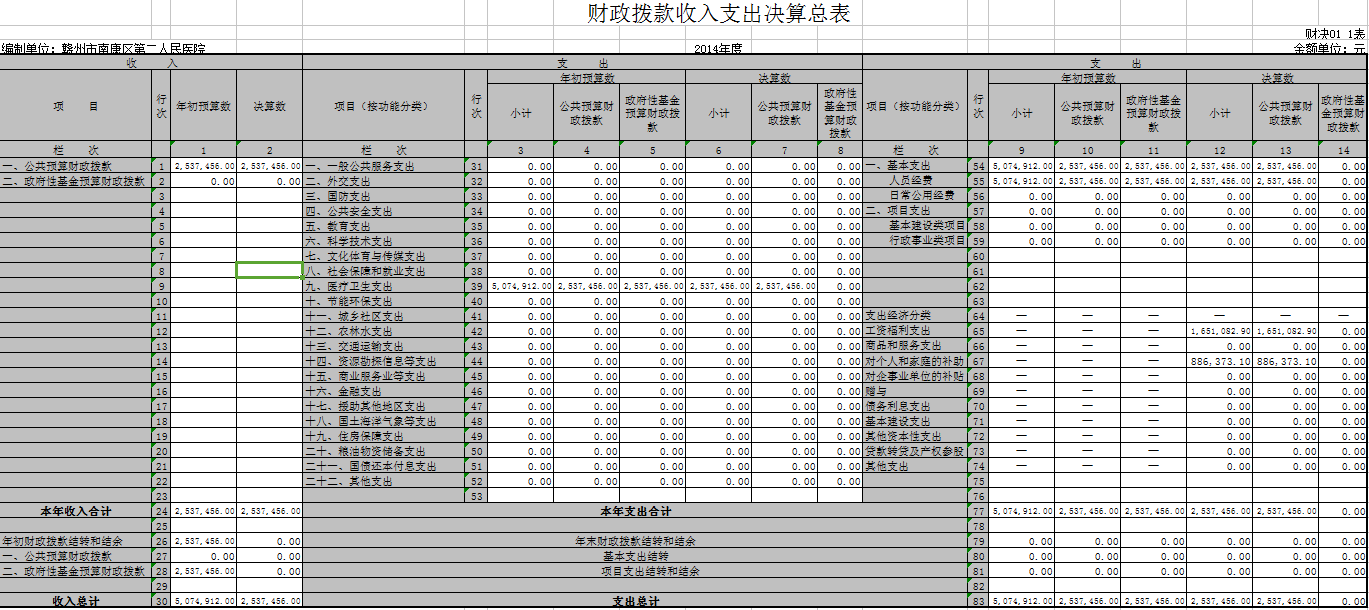Screen dimensions: 1369x610
Task: Select the 支出经济分类 cell
Action: pyautogui.click(x=915, y=317)
